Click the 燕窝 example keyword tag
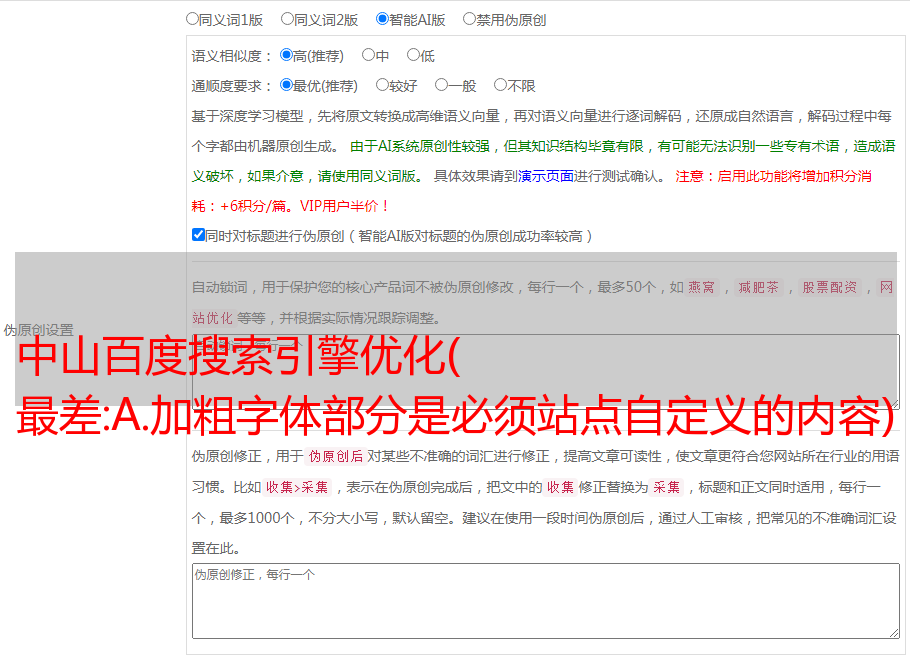 click(701, 287)
